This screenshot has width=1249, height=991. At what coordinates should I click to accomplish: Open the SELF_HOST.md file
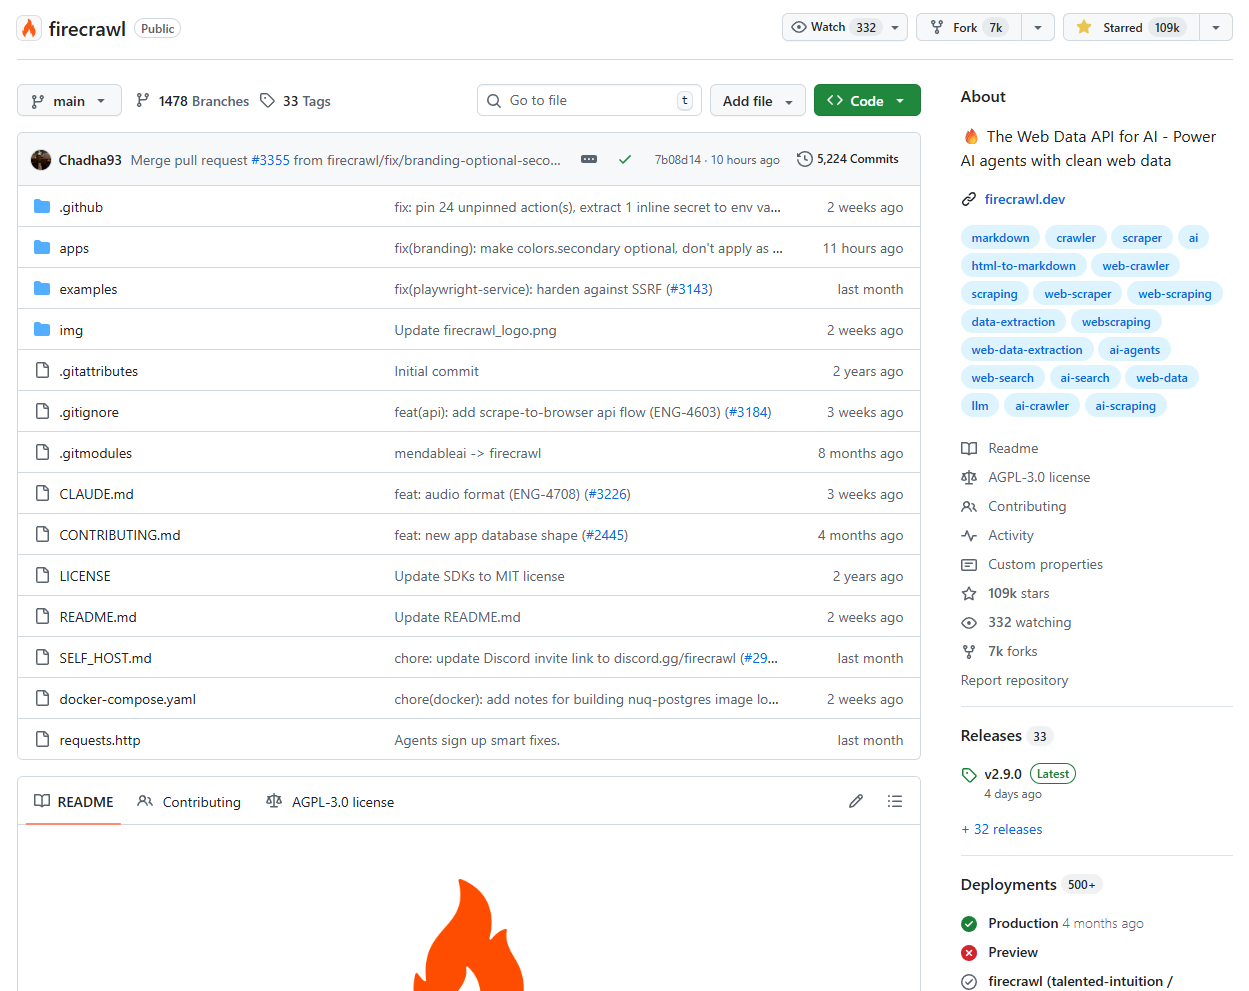coord(105,658)
